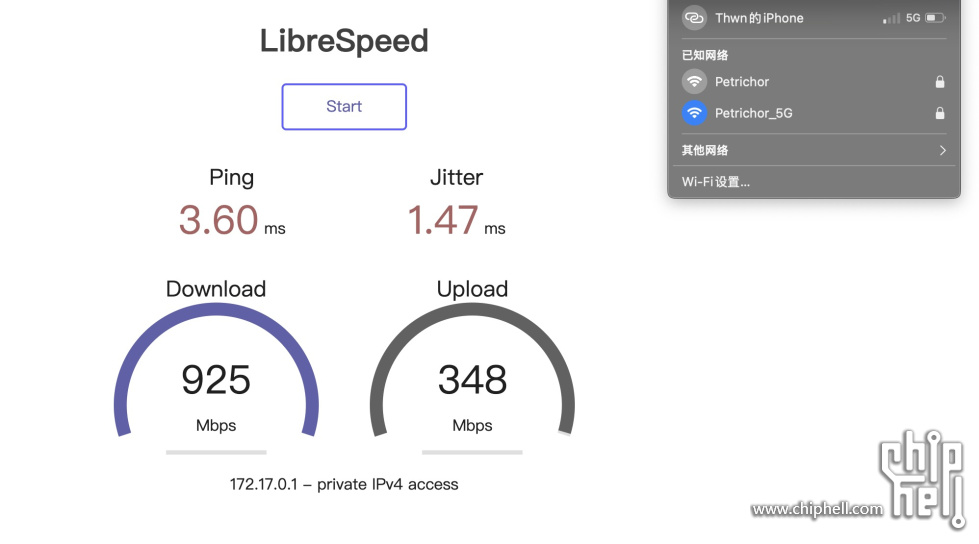Select the Petrichor network name
This screenshot has height=544, width=979.
tap(742, 82)
